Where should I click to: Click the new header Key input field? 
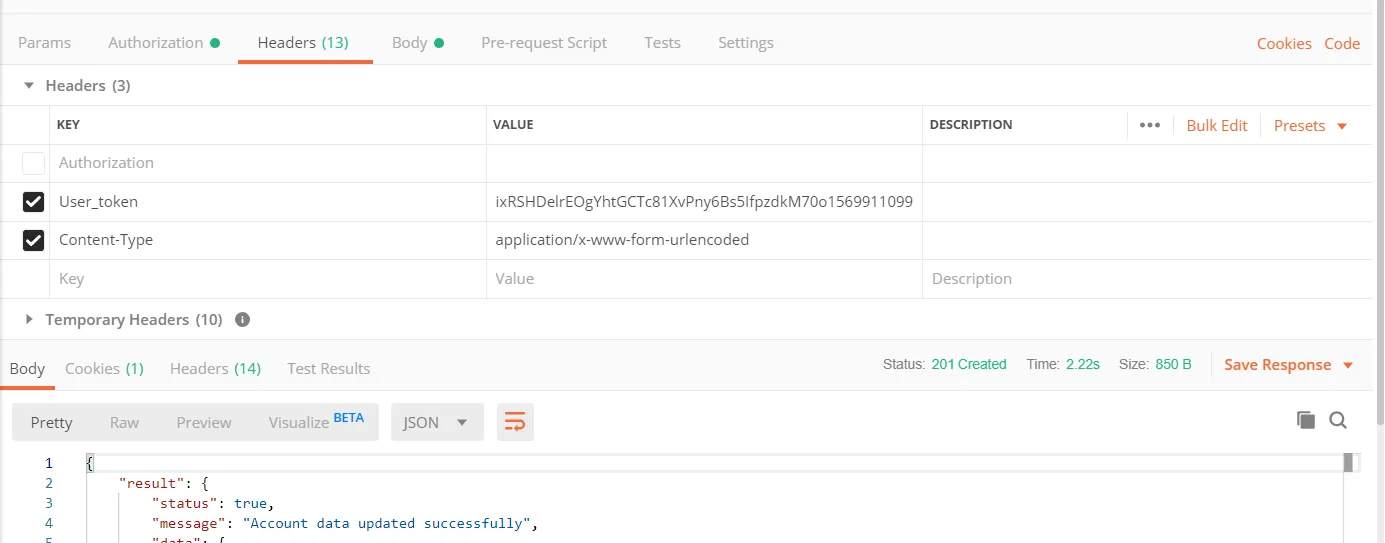(x=268, y=279)
